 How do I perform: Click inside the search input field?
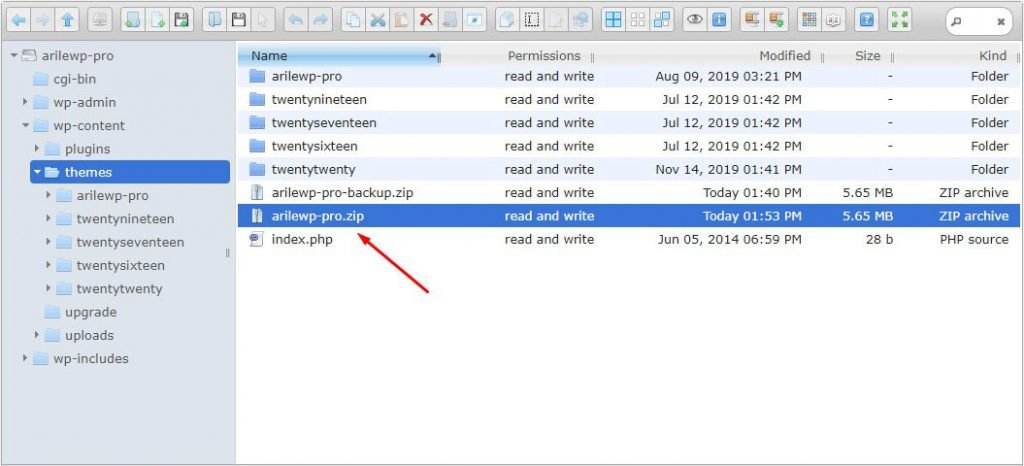click(x=978, y=22)
